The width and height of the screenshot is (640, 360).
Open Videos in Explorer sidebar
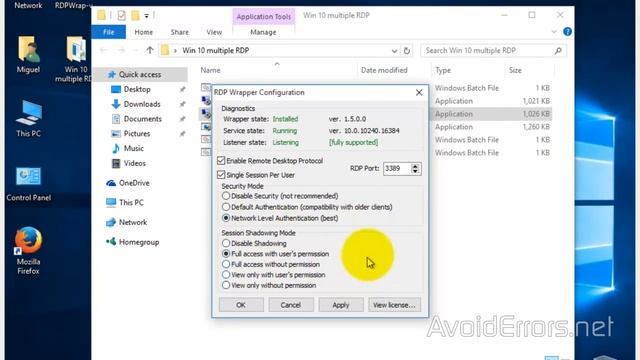click(x=134, y=163)
